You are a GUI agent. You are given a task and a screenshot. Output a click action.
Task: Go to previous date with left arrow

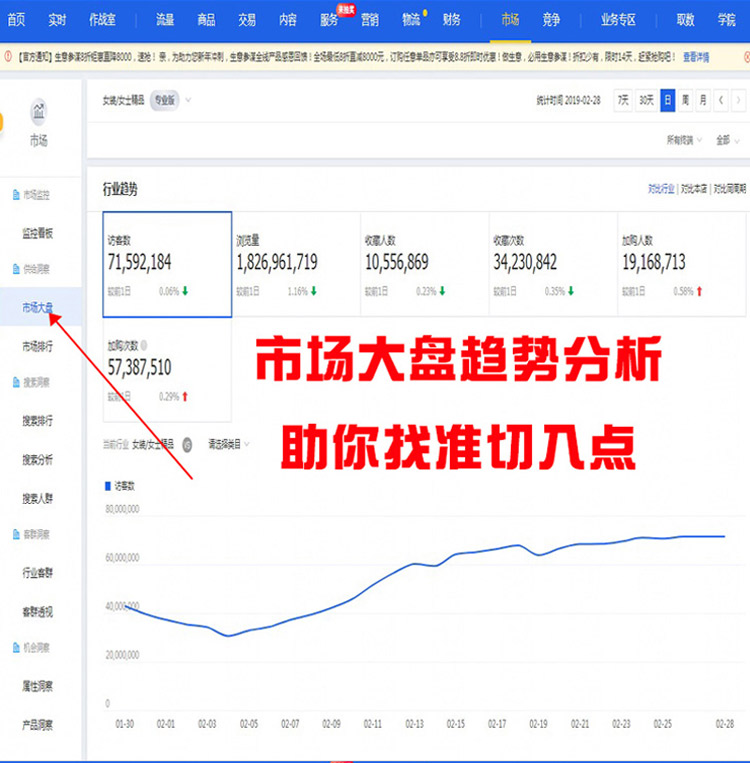[x=721, y=100]
